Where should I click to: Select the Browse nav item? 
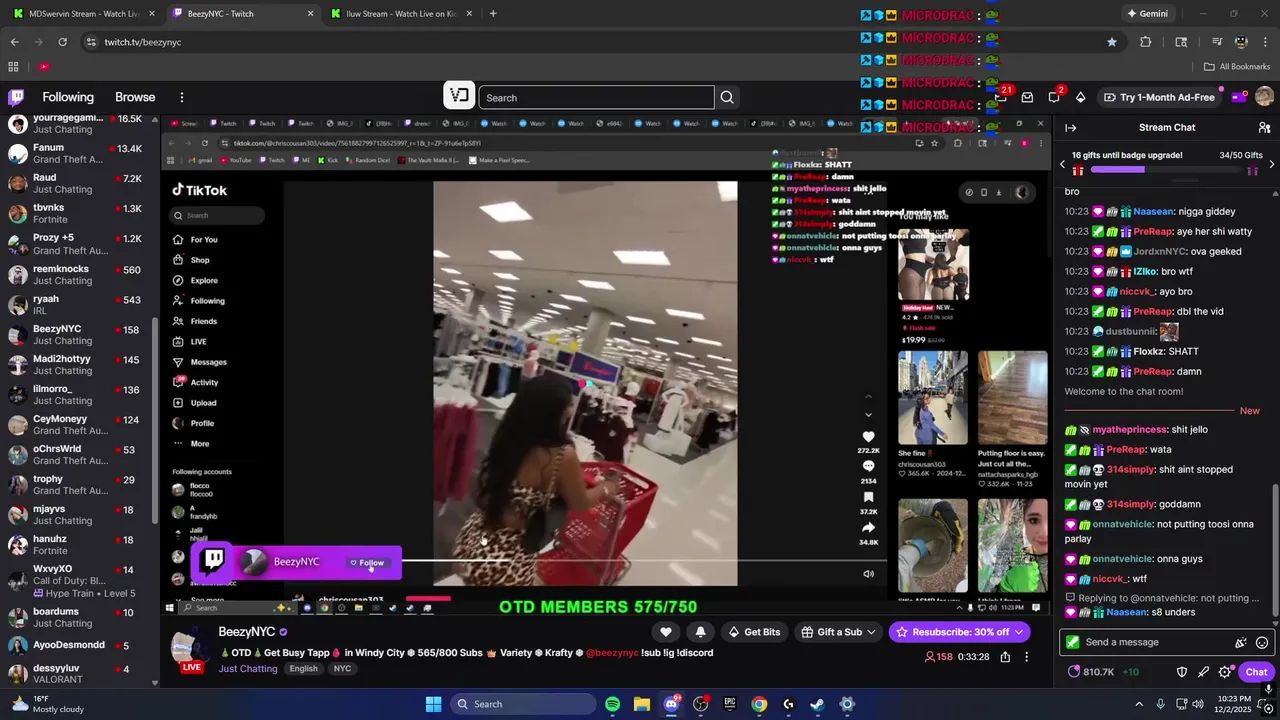[x=135, y=97]
